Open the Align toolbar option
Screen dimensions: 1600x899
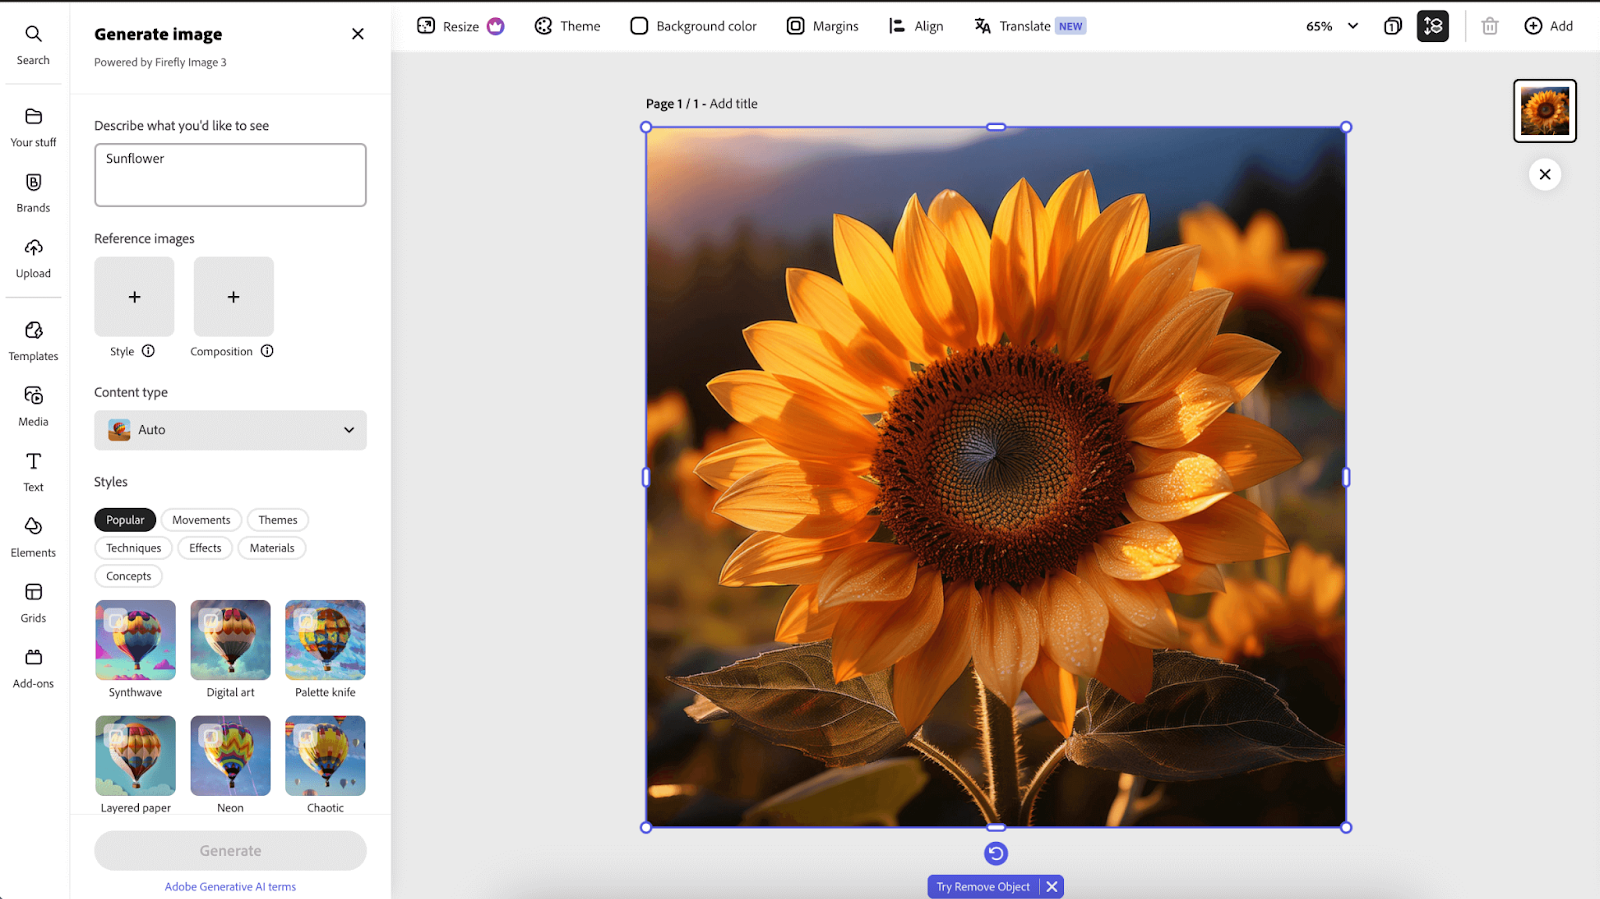916,26
